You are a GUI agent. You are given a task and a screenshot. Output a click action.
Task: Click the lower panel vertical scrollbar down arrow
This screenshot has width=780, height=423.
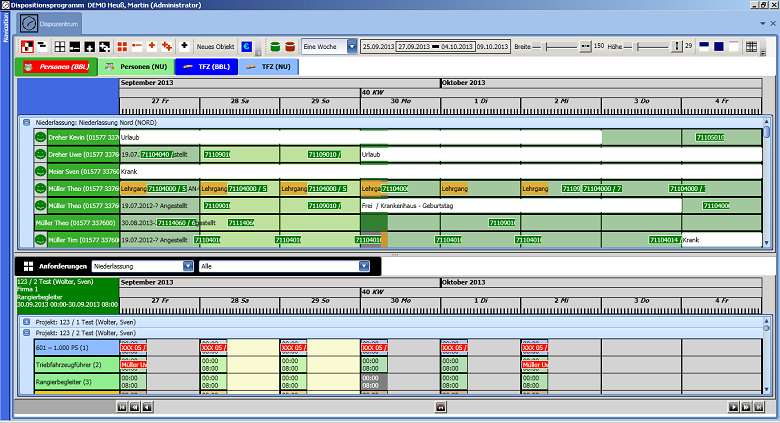pyautogui.click(x=767, y=390)
